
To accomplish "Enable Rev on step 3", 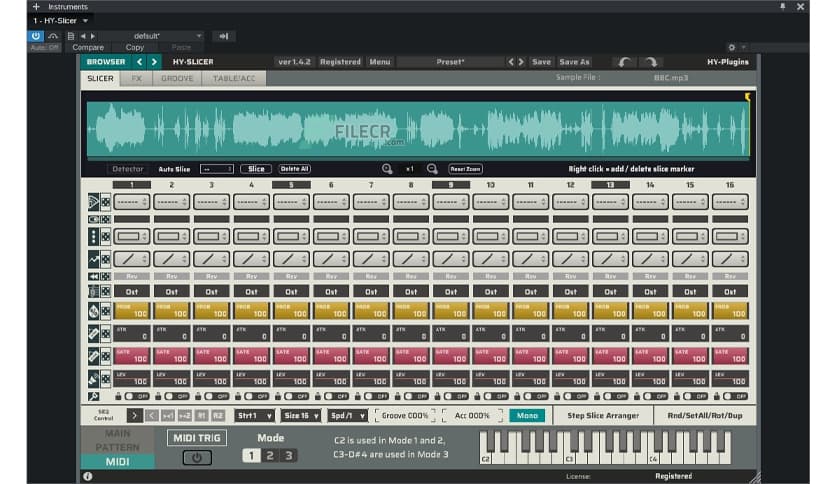I will 212,277.
